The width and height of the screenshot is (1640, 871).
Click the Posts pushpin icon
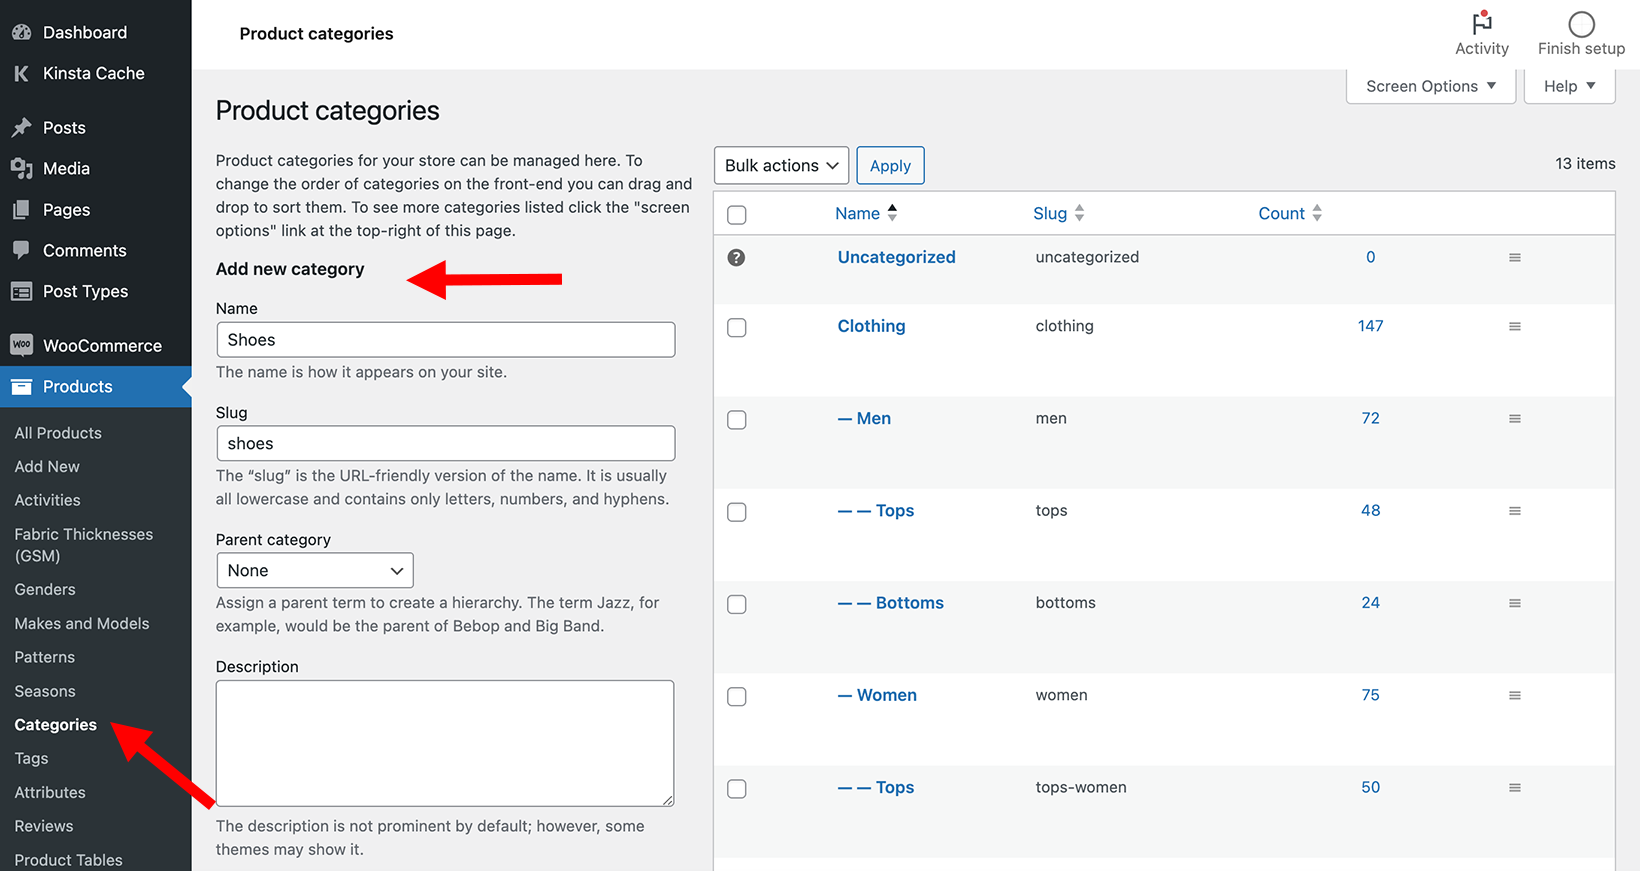pos(21,128)
